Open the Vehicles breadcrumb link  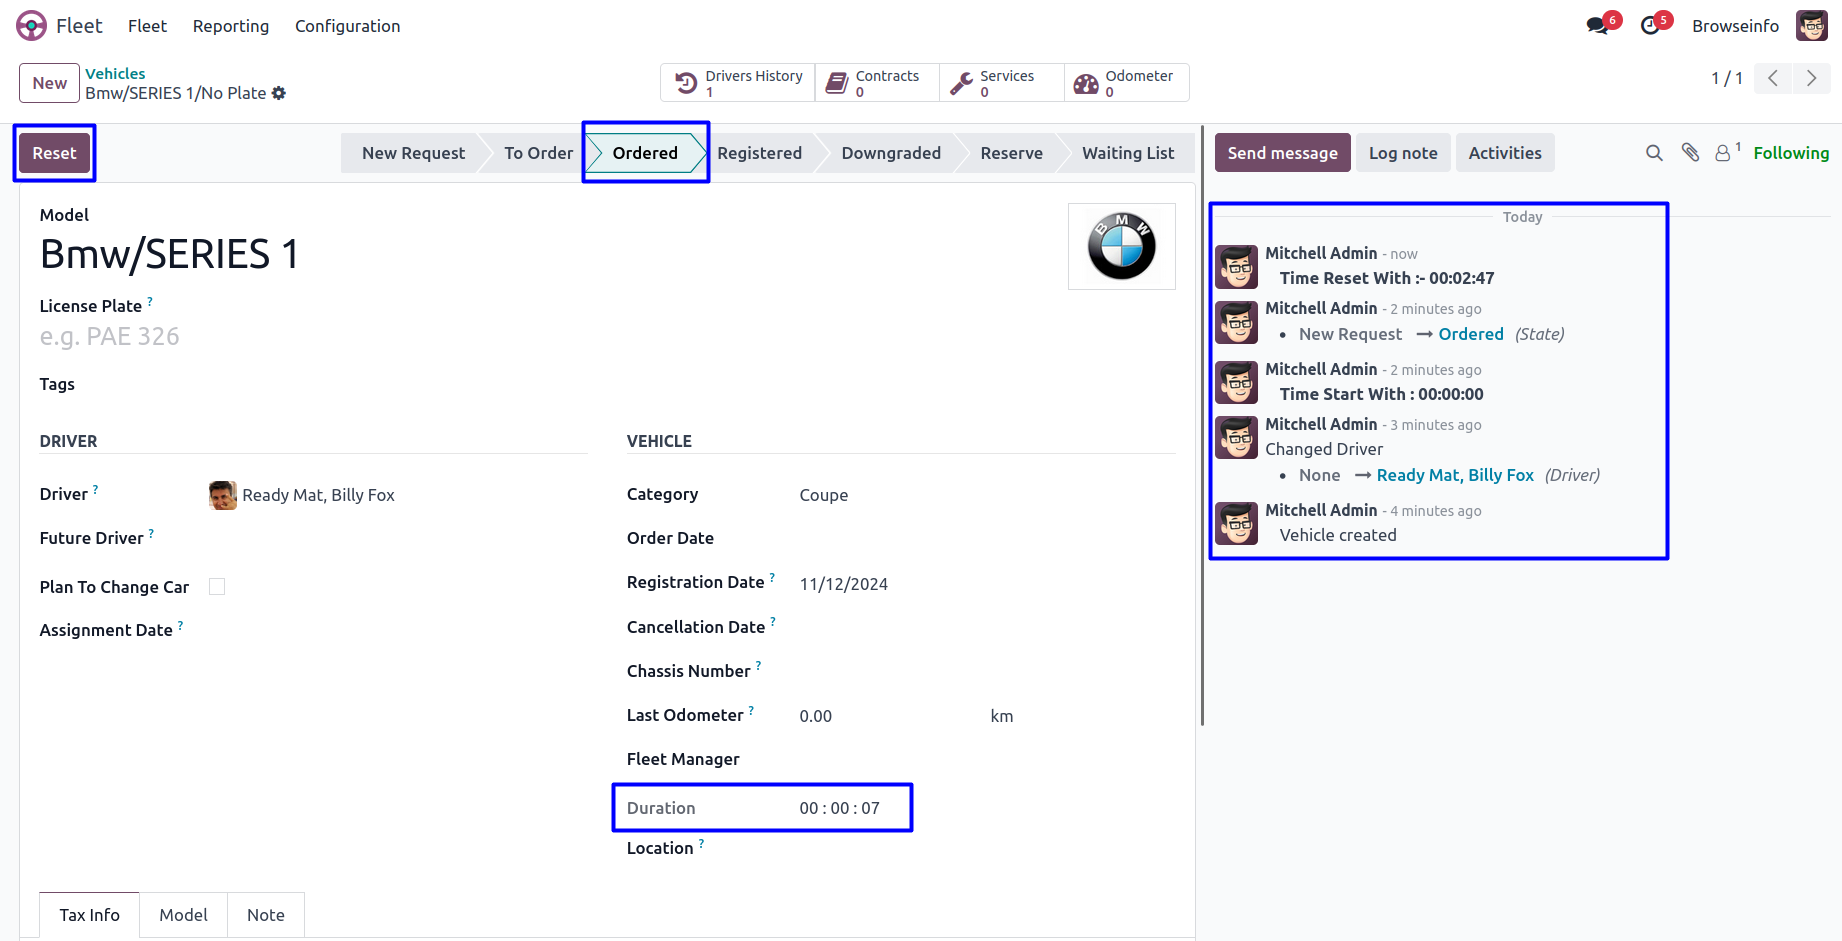(x=115, y=74)
